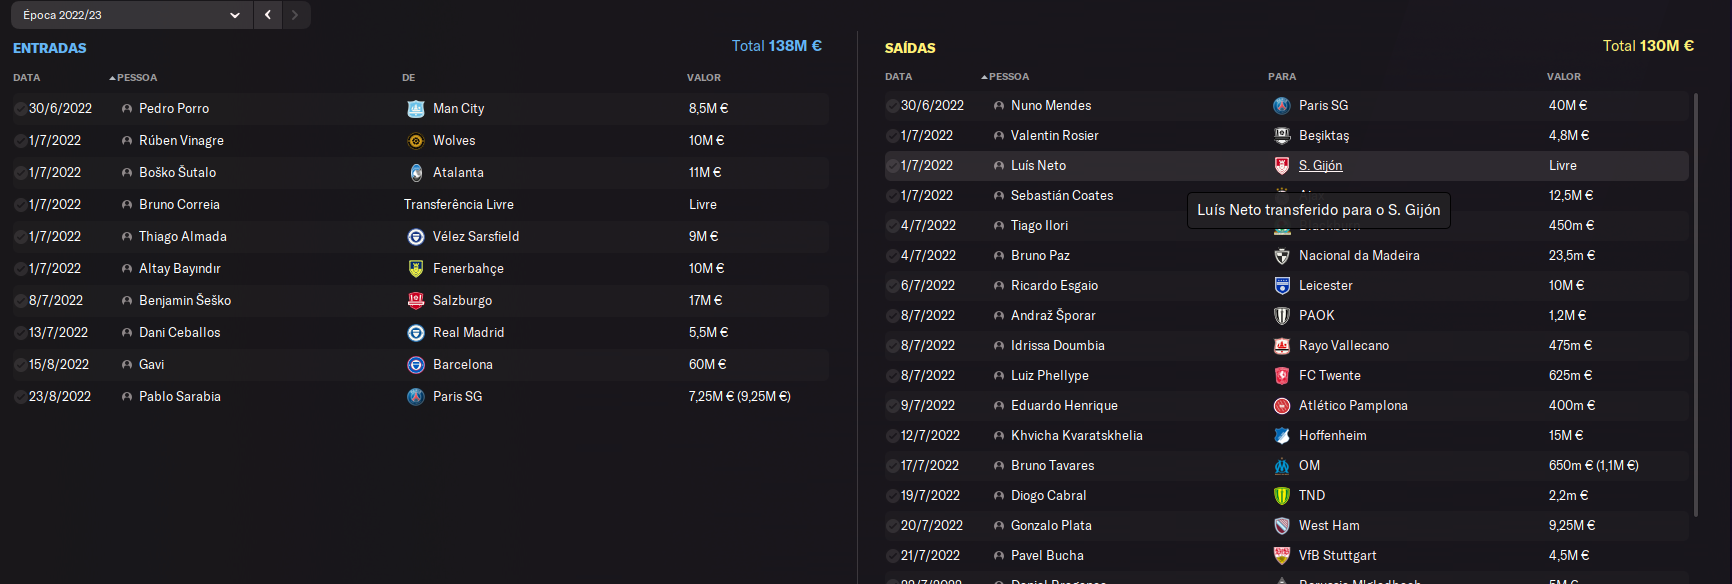Go to the previous season arrow
The width and height of the screenshot is (1732, 584).
(268, 15)
